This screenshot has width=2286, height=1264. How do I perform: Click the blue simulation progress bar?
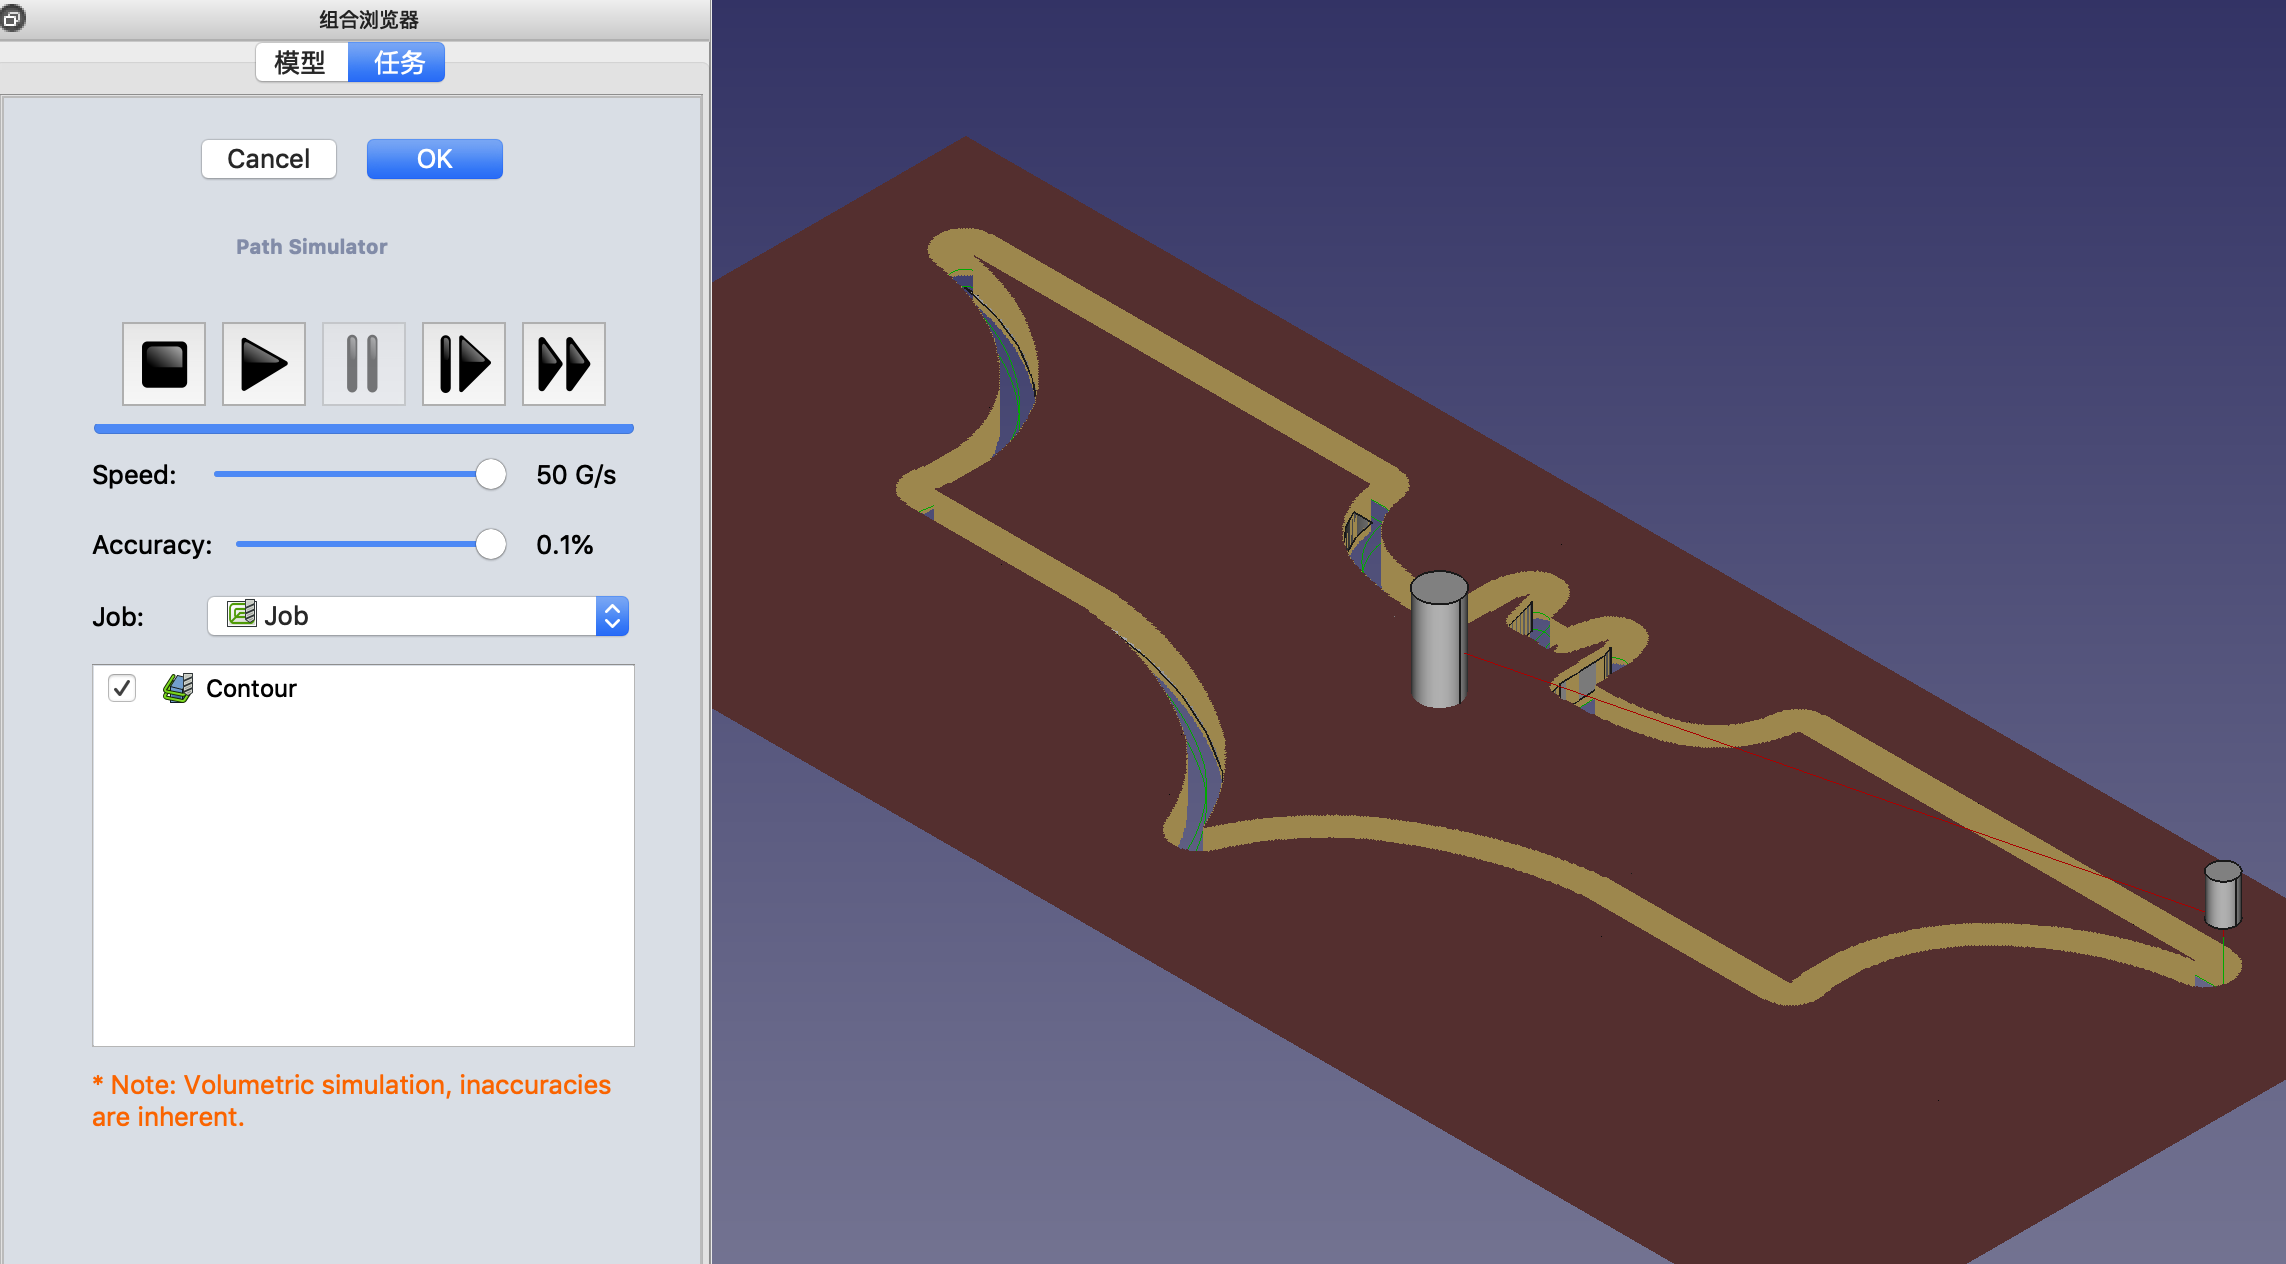pos(363,429)
